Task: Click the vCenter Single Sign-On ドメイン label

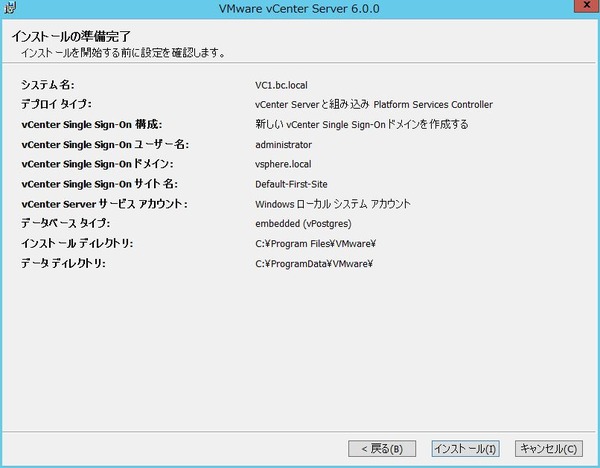Action: [x=97, y=164]
